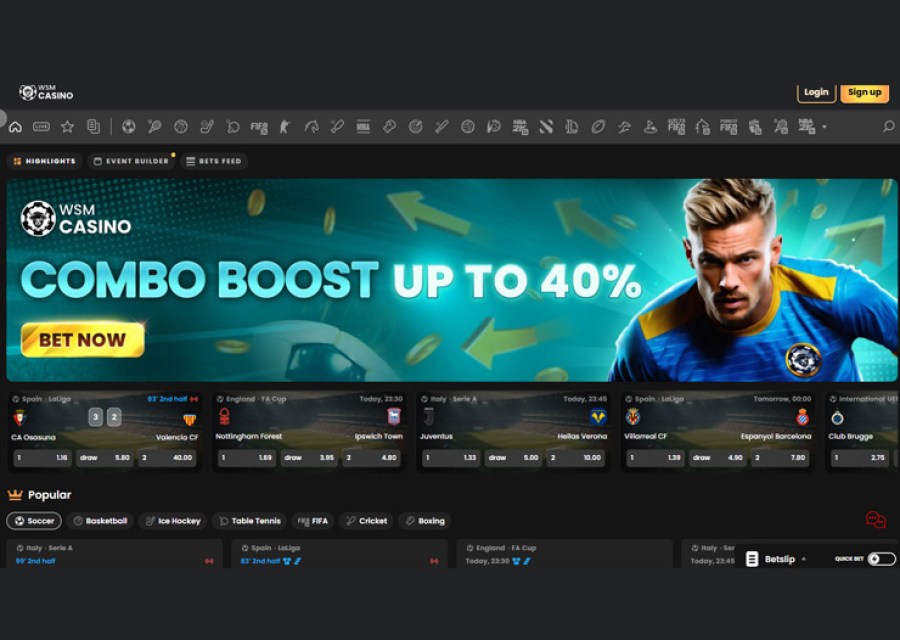Image resolution: width=900 pixels, height=640 pixels.
Task: Filter Popular by FIFA
Action: tap(313, 521)
